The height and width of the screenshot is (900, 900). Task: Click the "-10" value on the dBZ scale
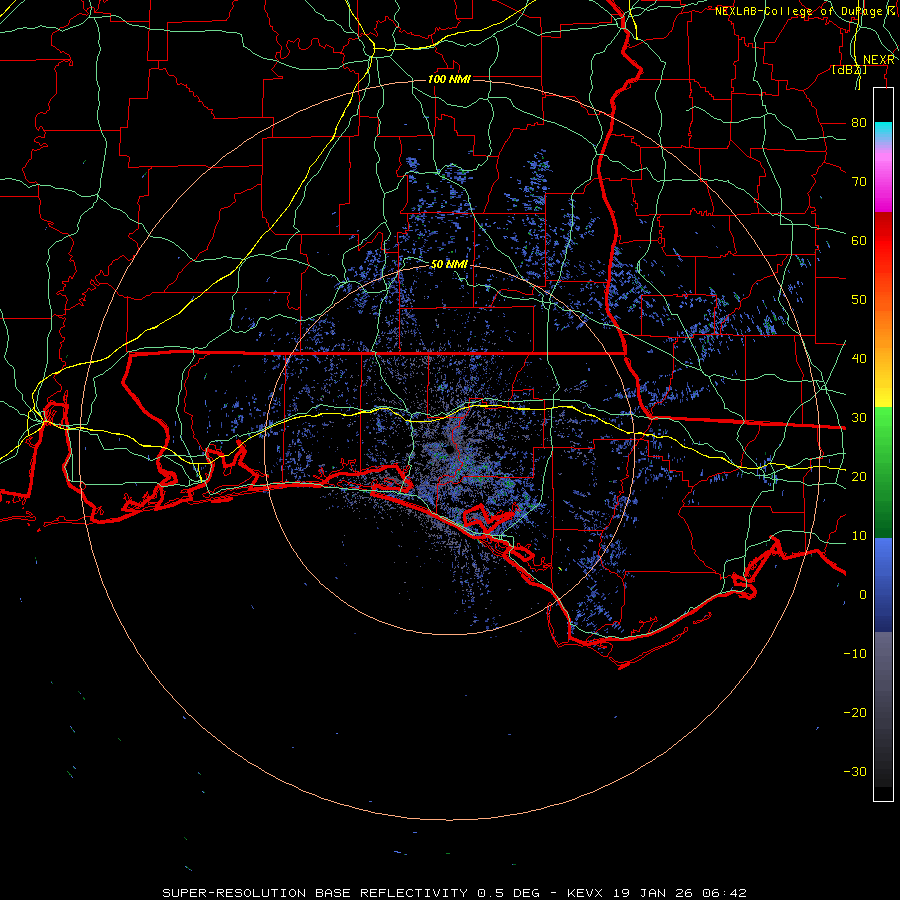855,654
